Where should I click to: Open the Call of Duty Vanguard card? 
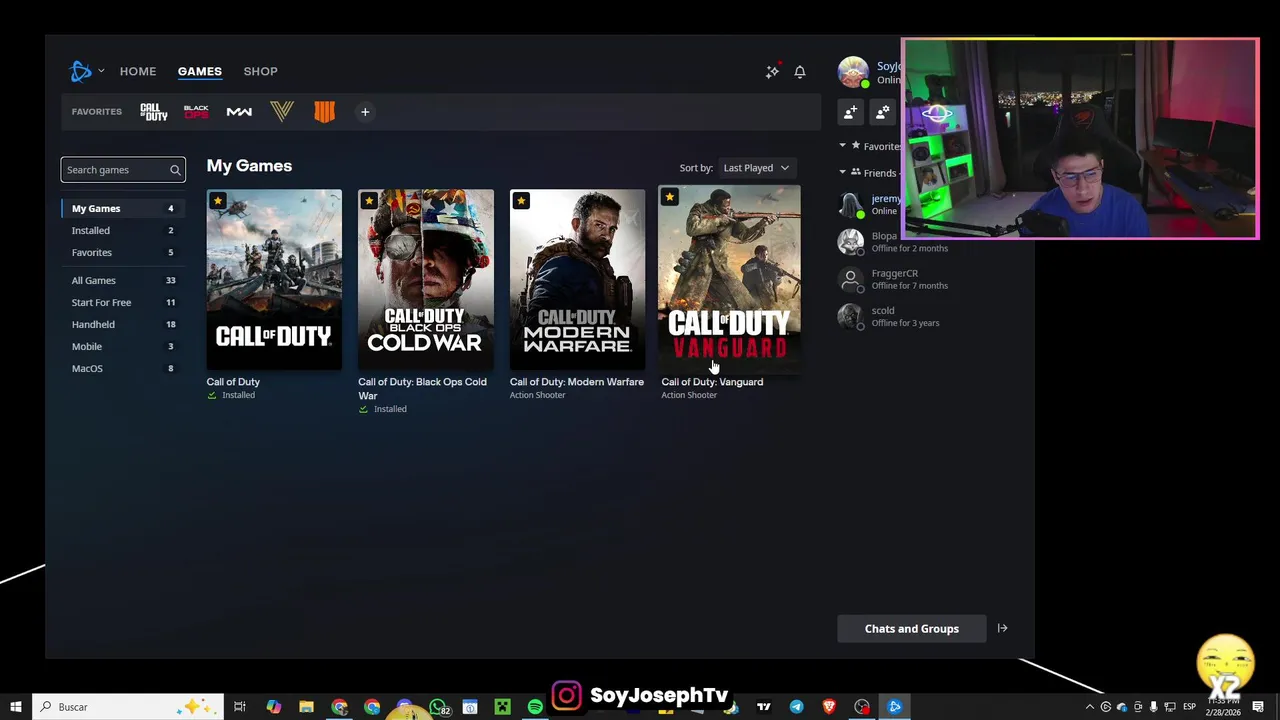[730, 279]
